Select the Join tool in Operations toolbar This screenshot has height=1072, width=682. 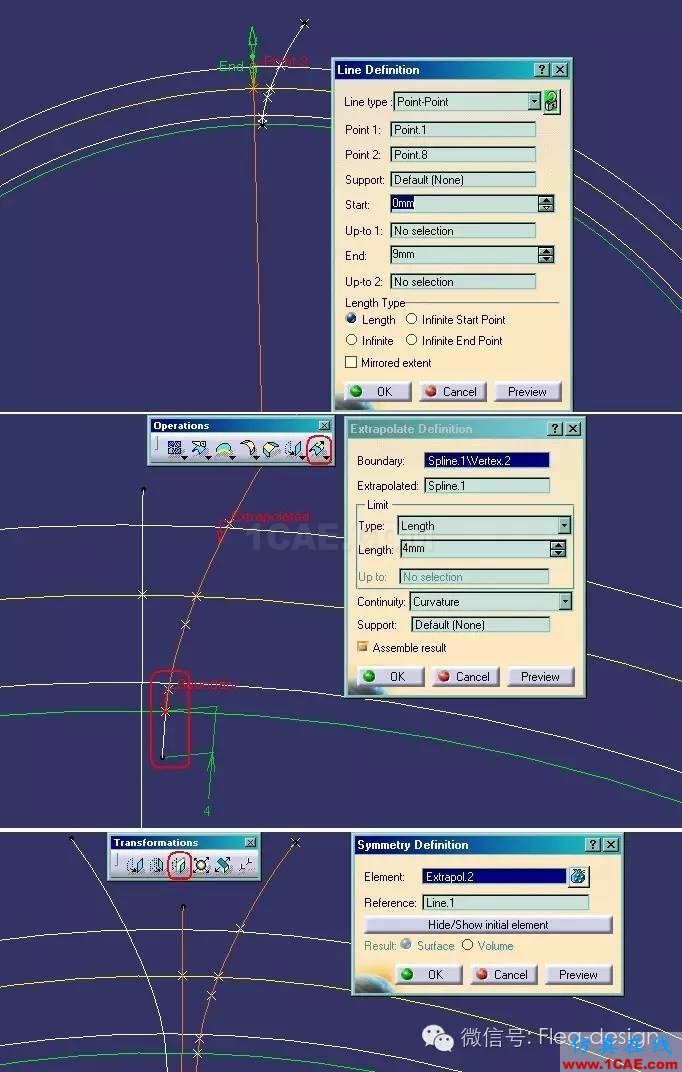tap(175, 448)
